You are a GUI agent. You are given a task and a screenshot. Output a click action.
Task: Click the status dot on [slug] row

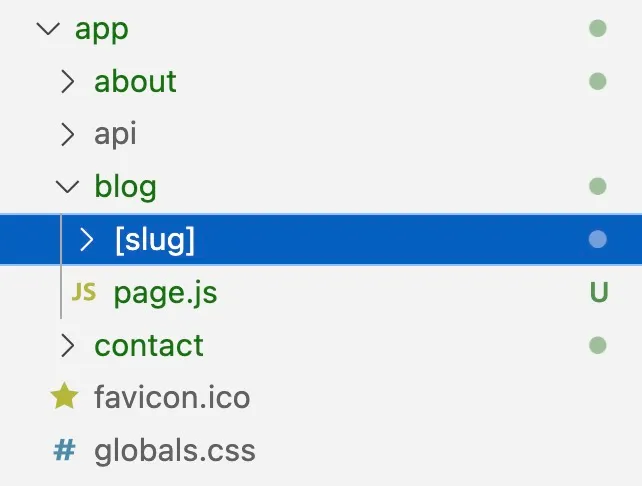(x=597, y=239)
